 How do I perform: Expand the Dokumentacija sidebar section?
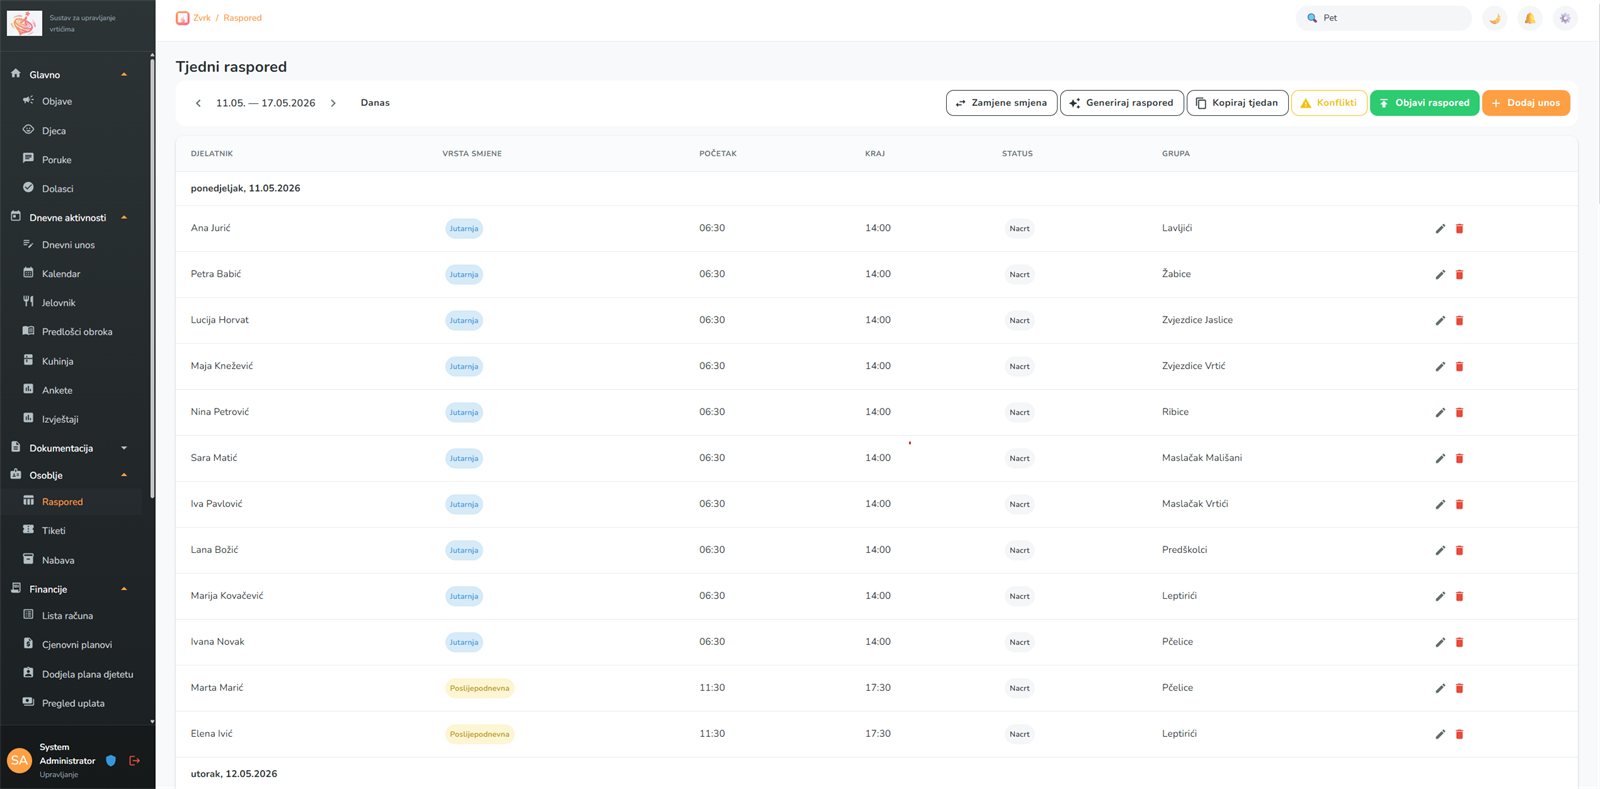tap(124, 448)
